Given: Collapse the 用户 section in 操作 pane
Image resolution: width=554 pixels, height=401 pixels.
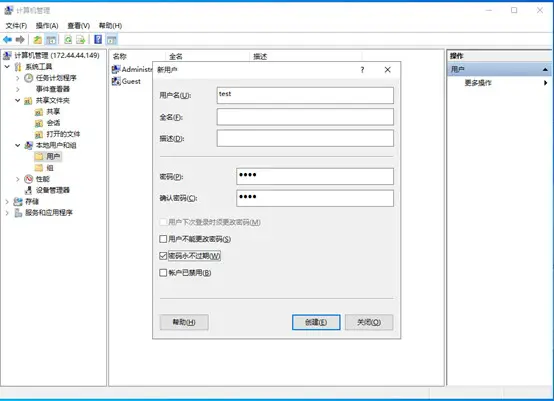Looking at the screenshot, I should pos(545,70).
